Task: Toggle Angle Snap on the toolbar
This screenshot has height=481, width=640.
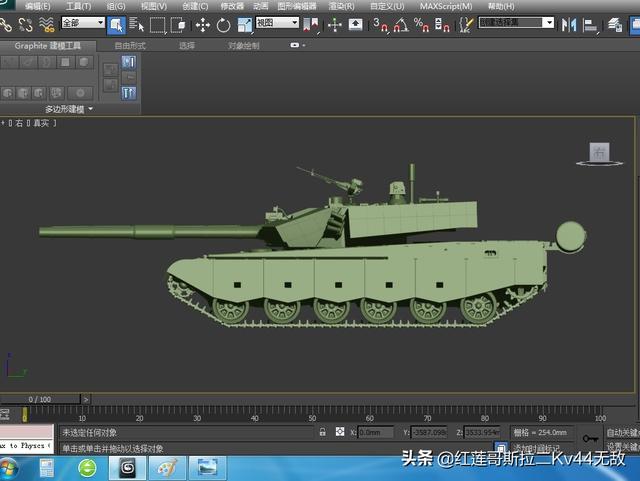Action: (x=403, y=25)
